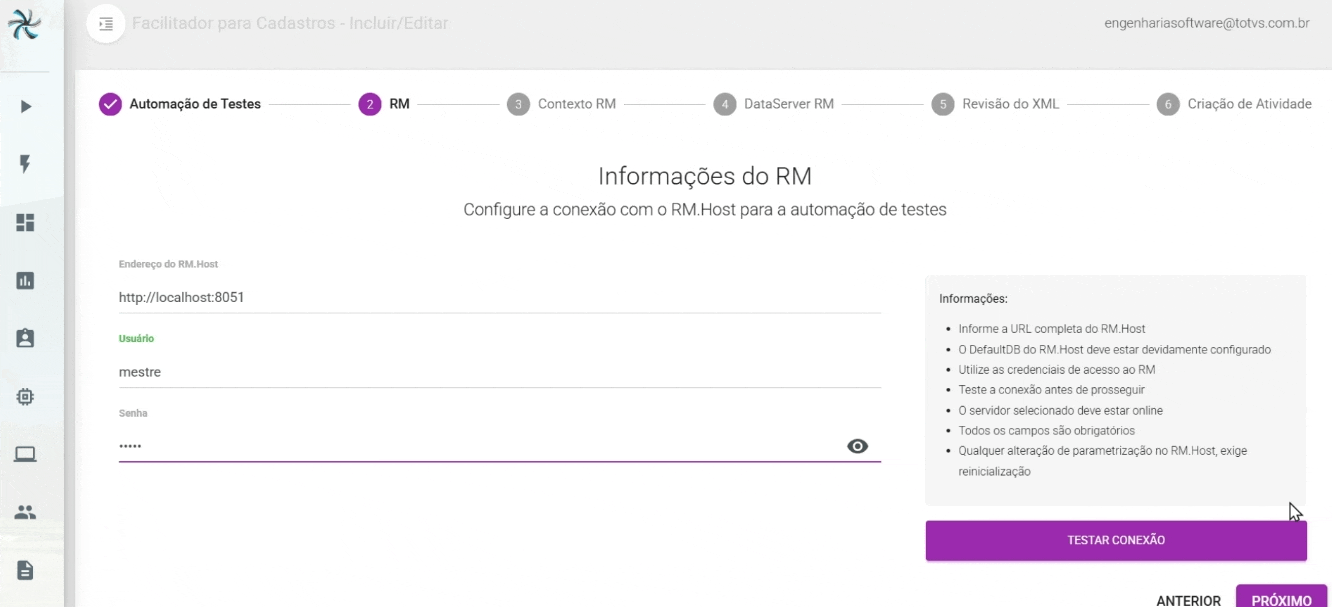Open the ID badge sidebar icon
The width and height of the screenshot is (1332, 607).
(26, 339)
